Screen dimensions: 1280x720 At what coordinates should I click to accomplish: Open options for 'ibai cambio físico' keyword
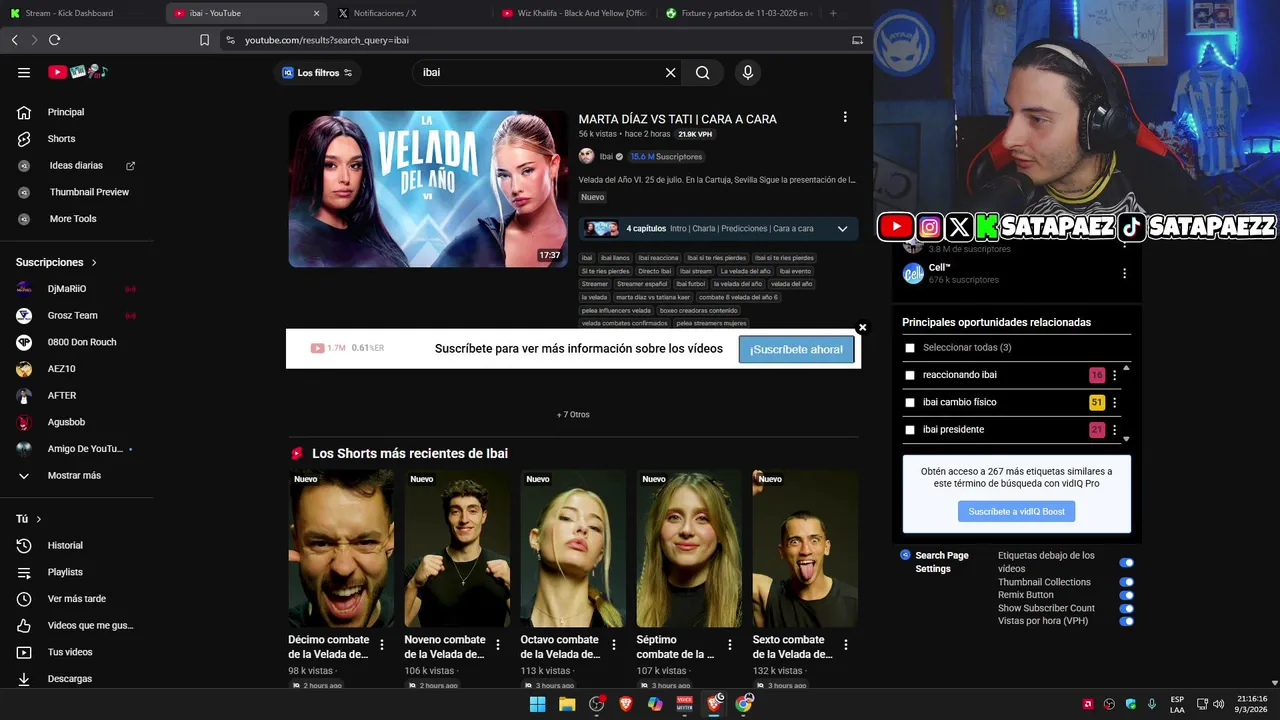click(1114, 402)
